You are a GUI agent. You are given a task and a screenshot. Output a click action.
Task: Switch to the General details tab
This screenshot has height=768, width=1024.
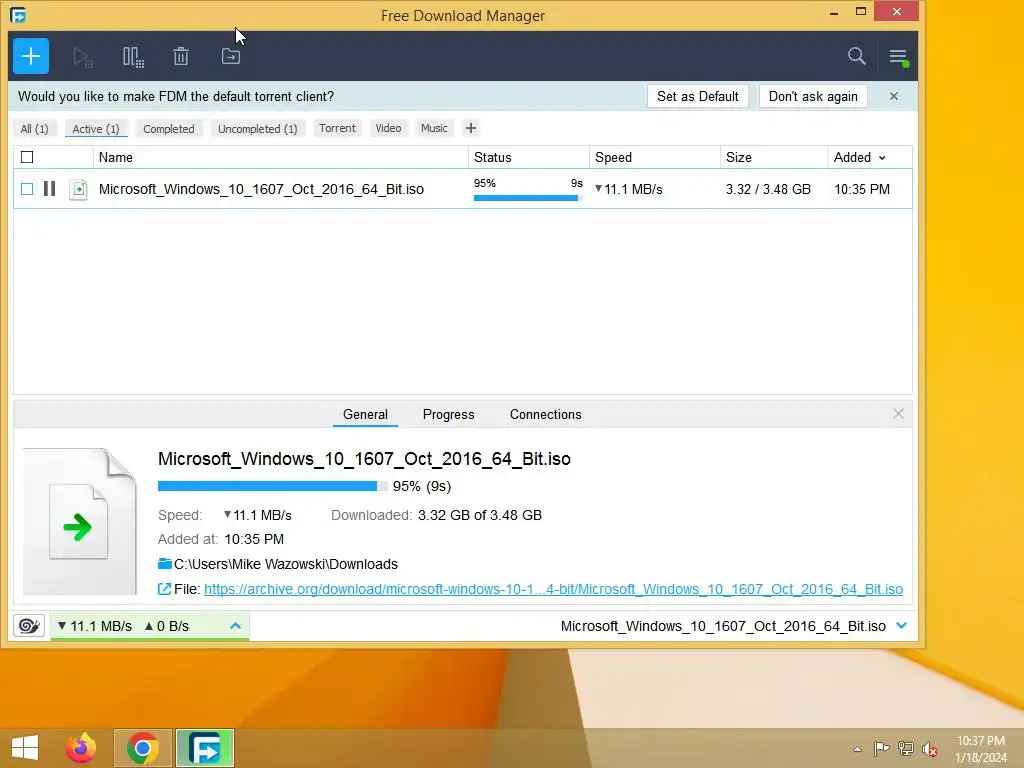click(365, 414)
